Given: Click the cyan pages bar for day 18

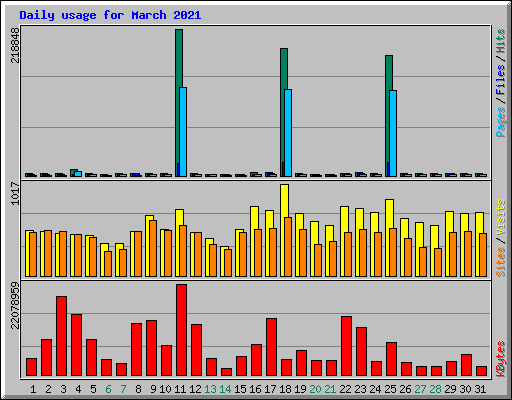Looking at the screenshot, I should coord(288,133).
